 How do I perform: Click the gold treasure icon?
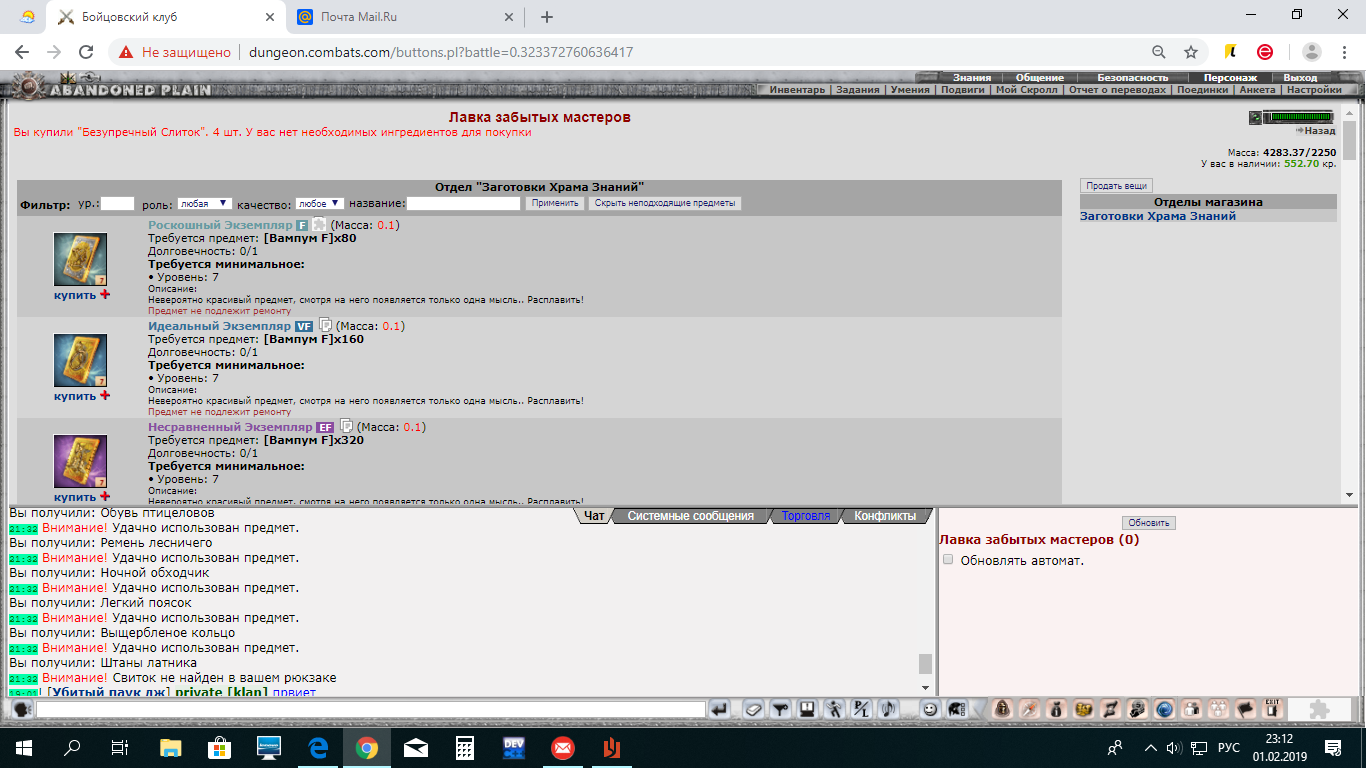[x=1084, y=709]
